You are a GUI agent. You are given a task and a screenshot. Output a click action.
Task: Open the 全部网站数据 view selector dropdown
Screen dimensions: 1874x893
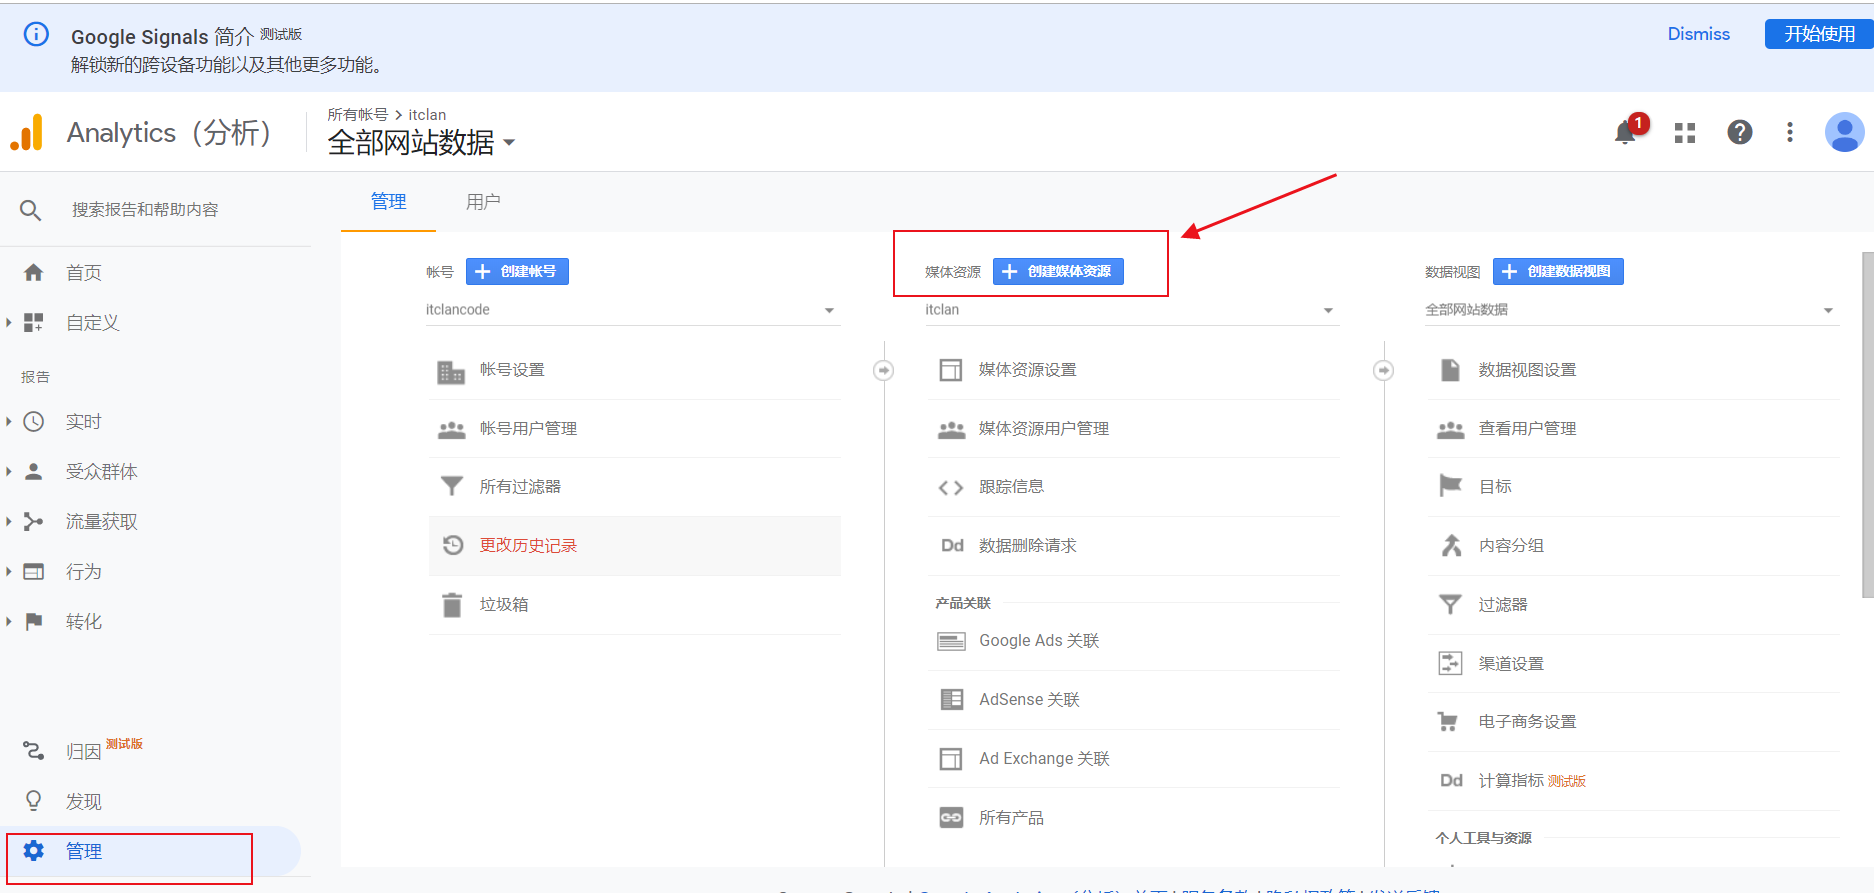[421, 143]
